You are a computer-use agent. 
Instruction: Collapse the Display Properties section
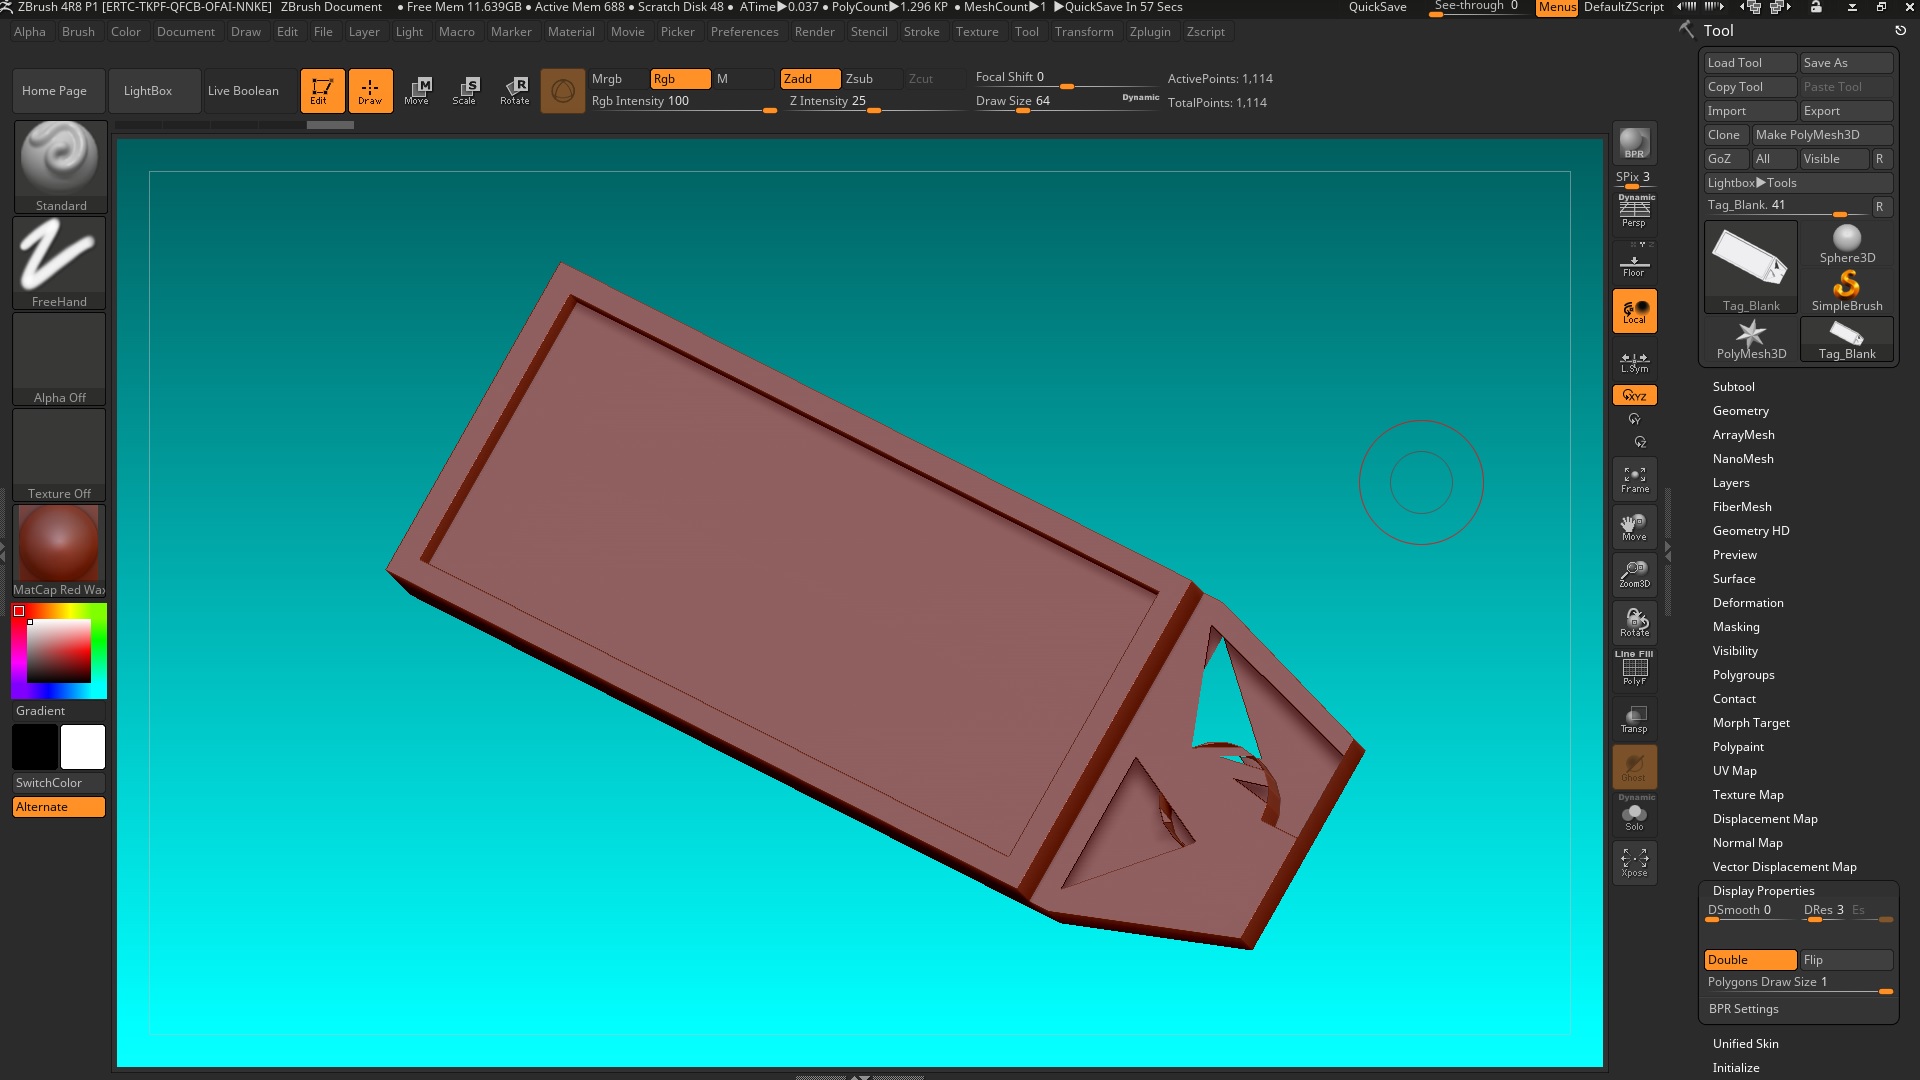coord(1764,891)
